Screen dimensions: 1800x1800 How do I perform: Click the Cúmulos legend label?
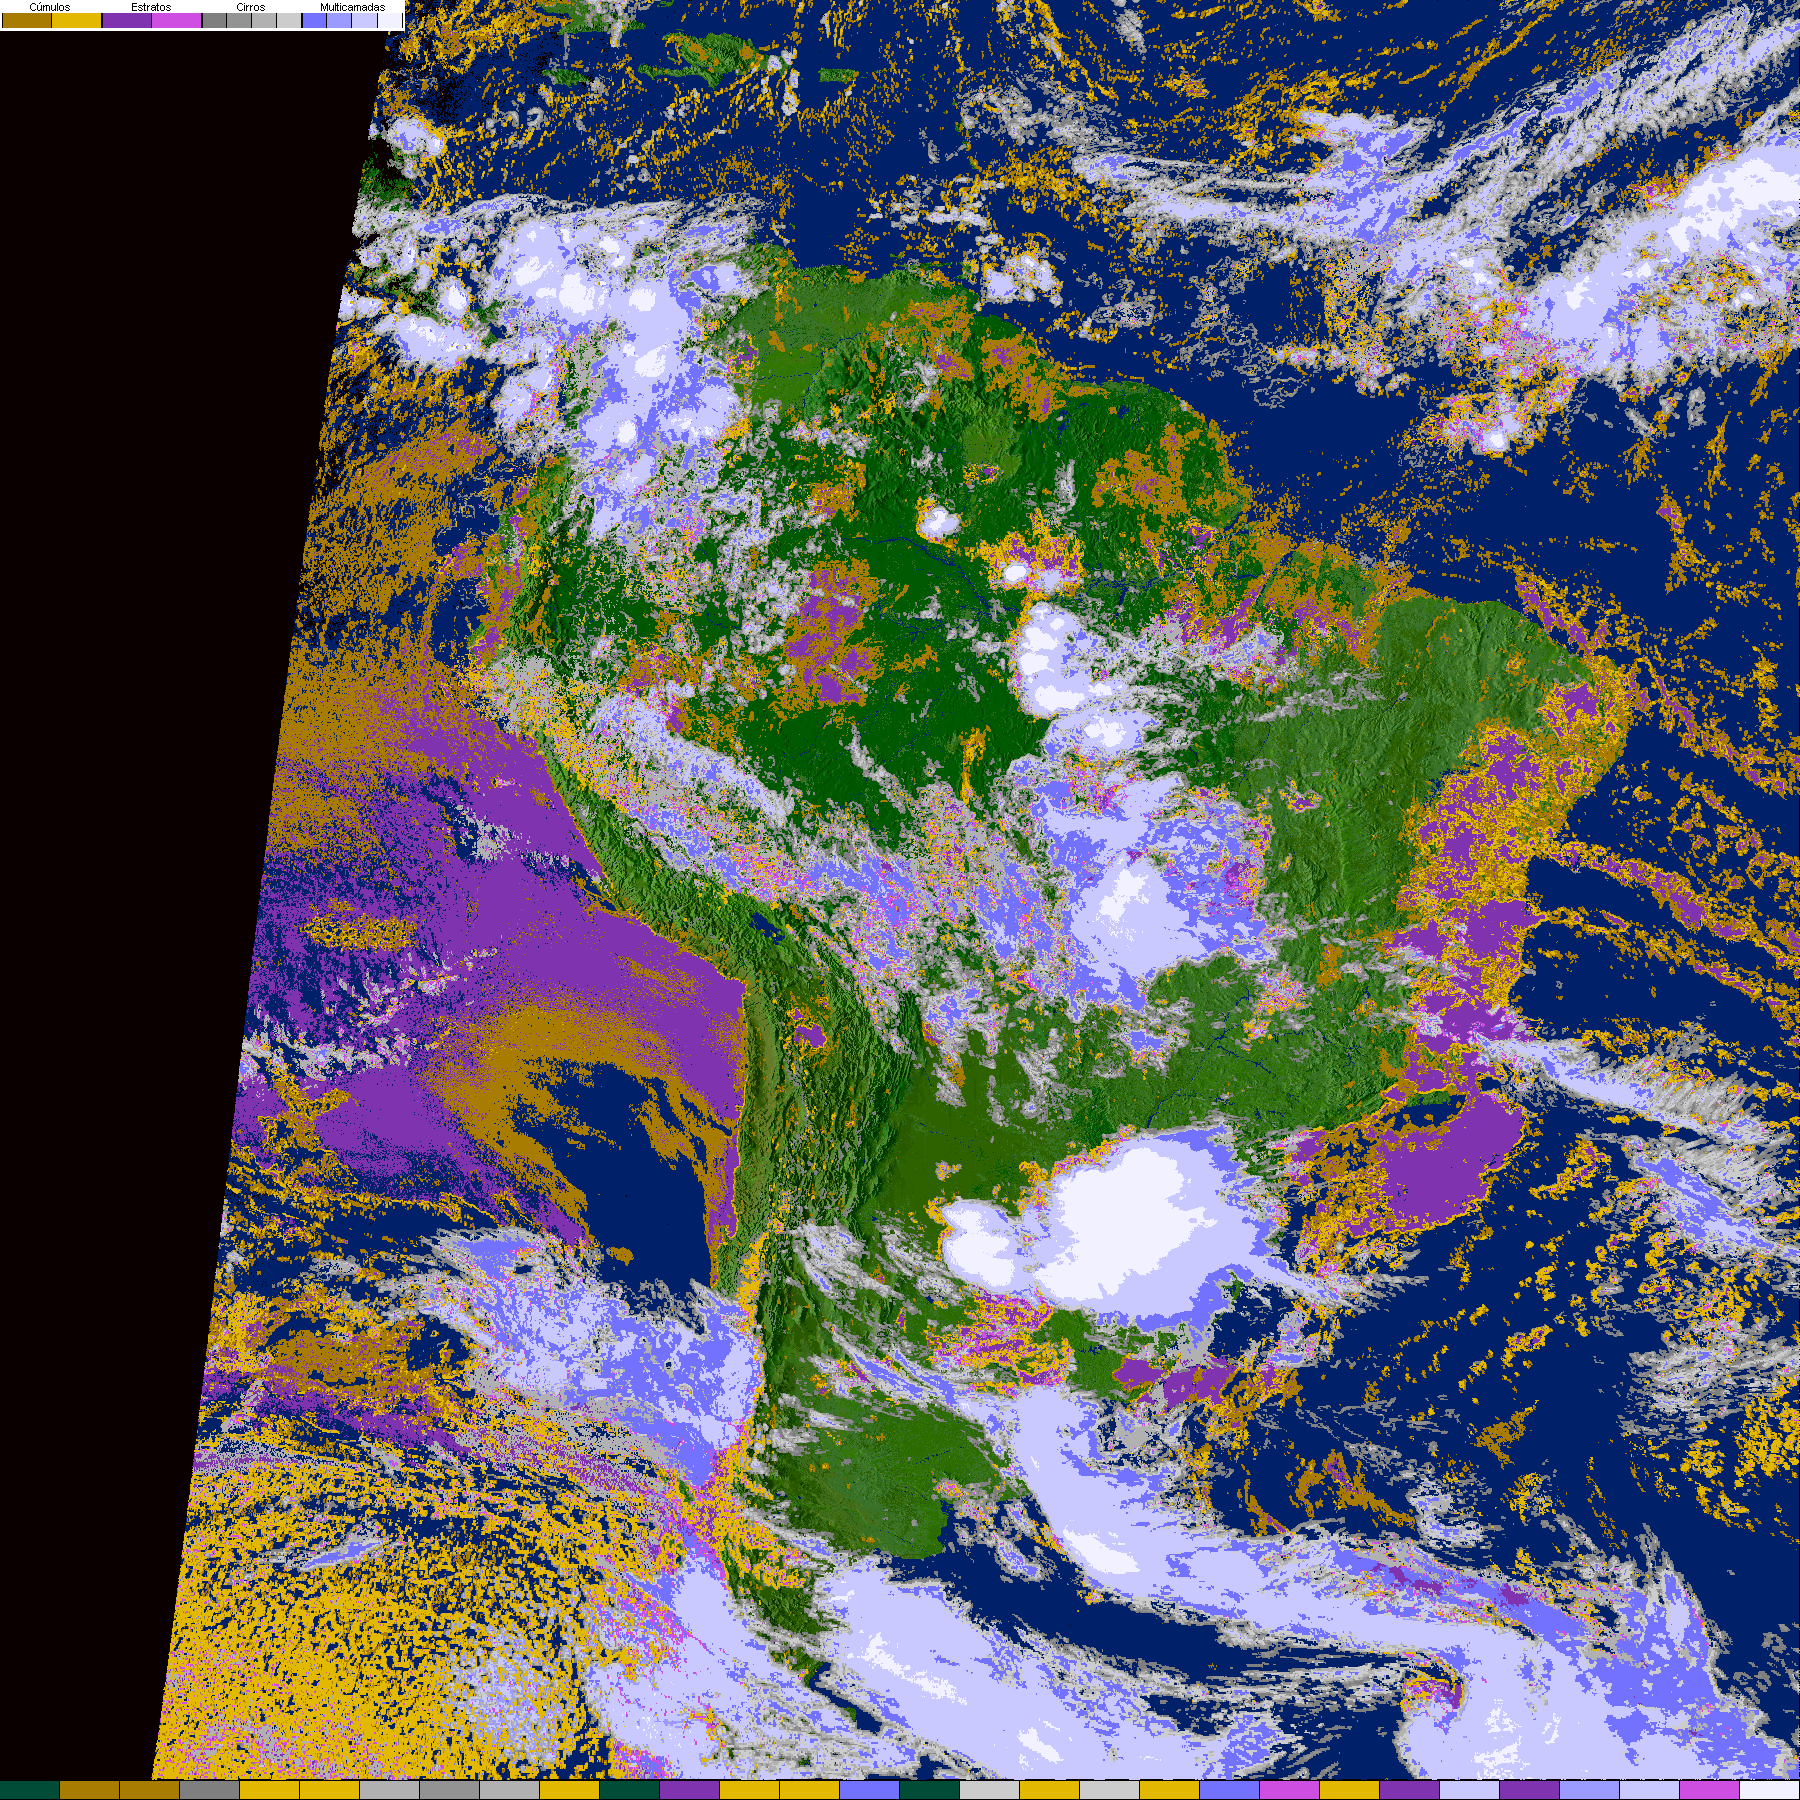click(50, 7)
